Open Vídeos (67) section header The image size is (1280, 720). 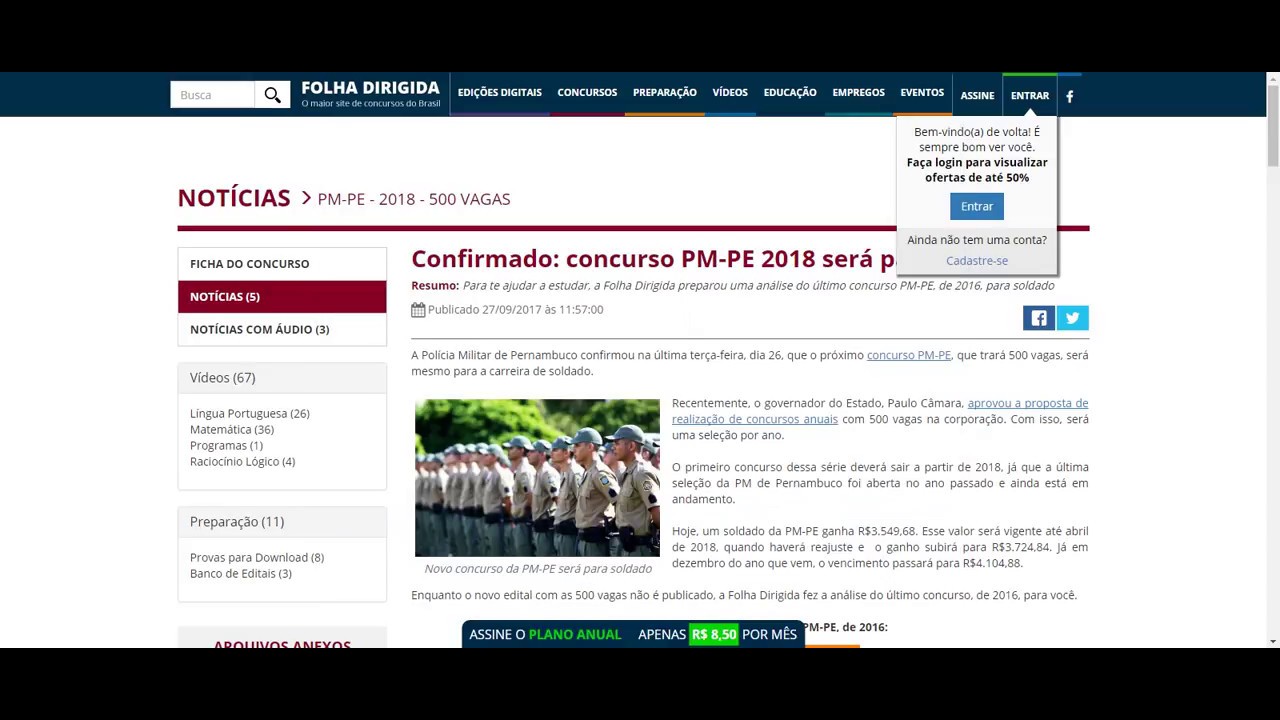point(282,378)
